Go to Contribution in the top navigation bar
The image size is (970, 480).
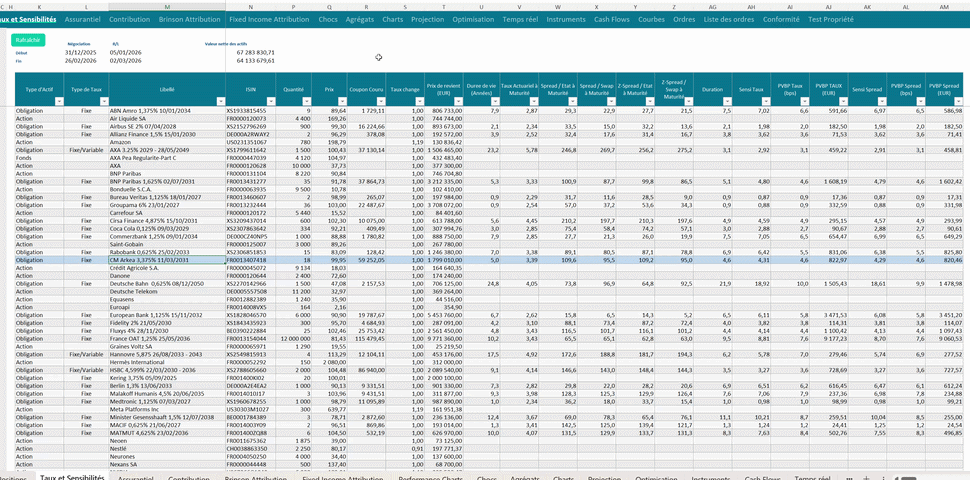129,19
